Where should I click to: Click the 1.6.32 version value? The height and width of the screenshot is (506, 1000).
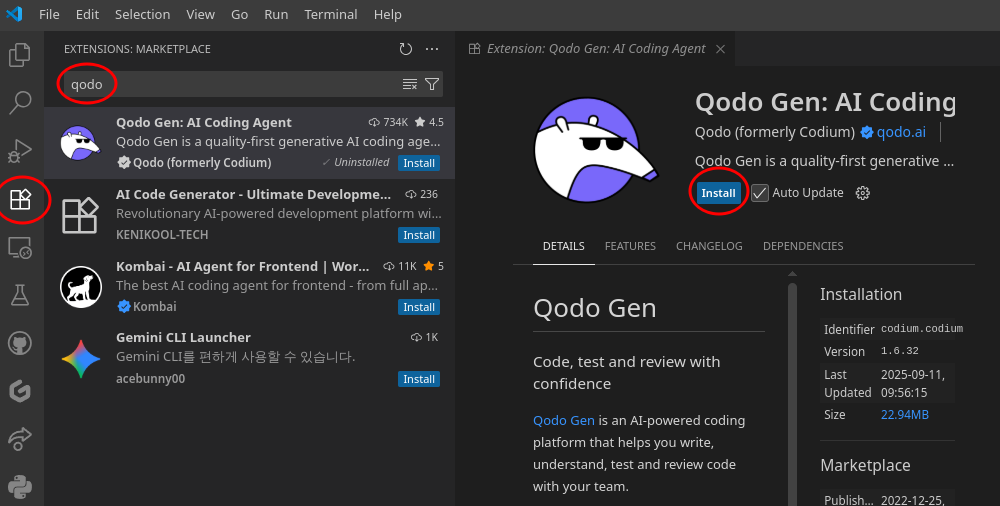(x=899, y=351)
